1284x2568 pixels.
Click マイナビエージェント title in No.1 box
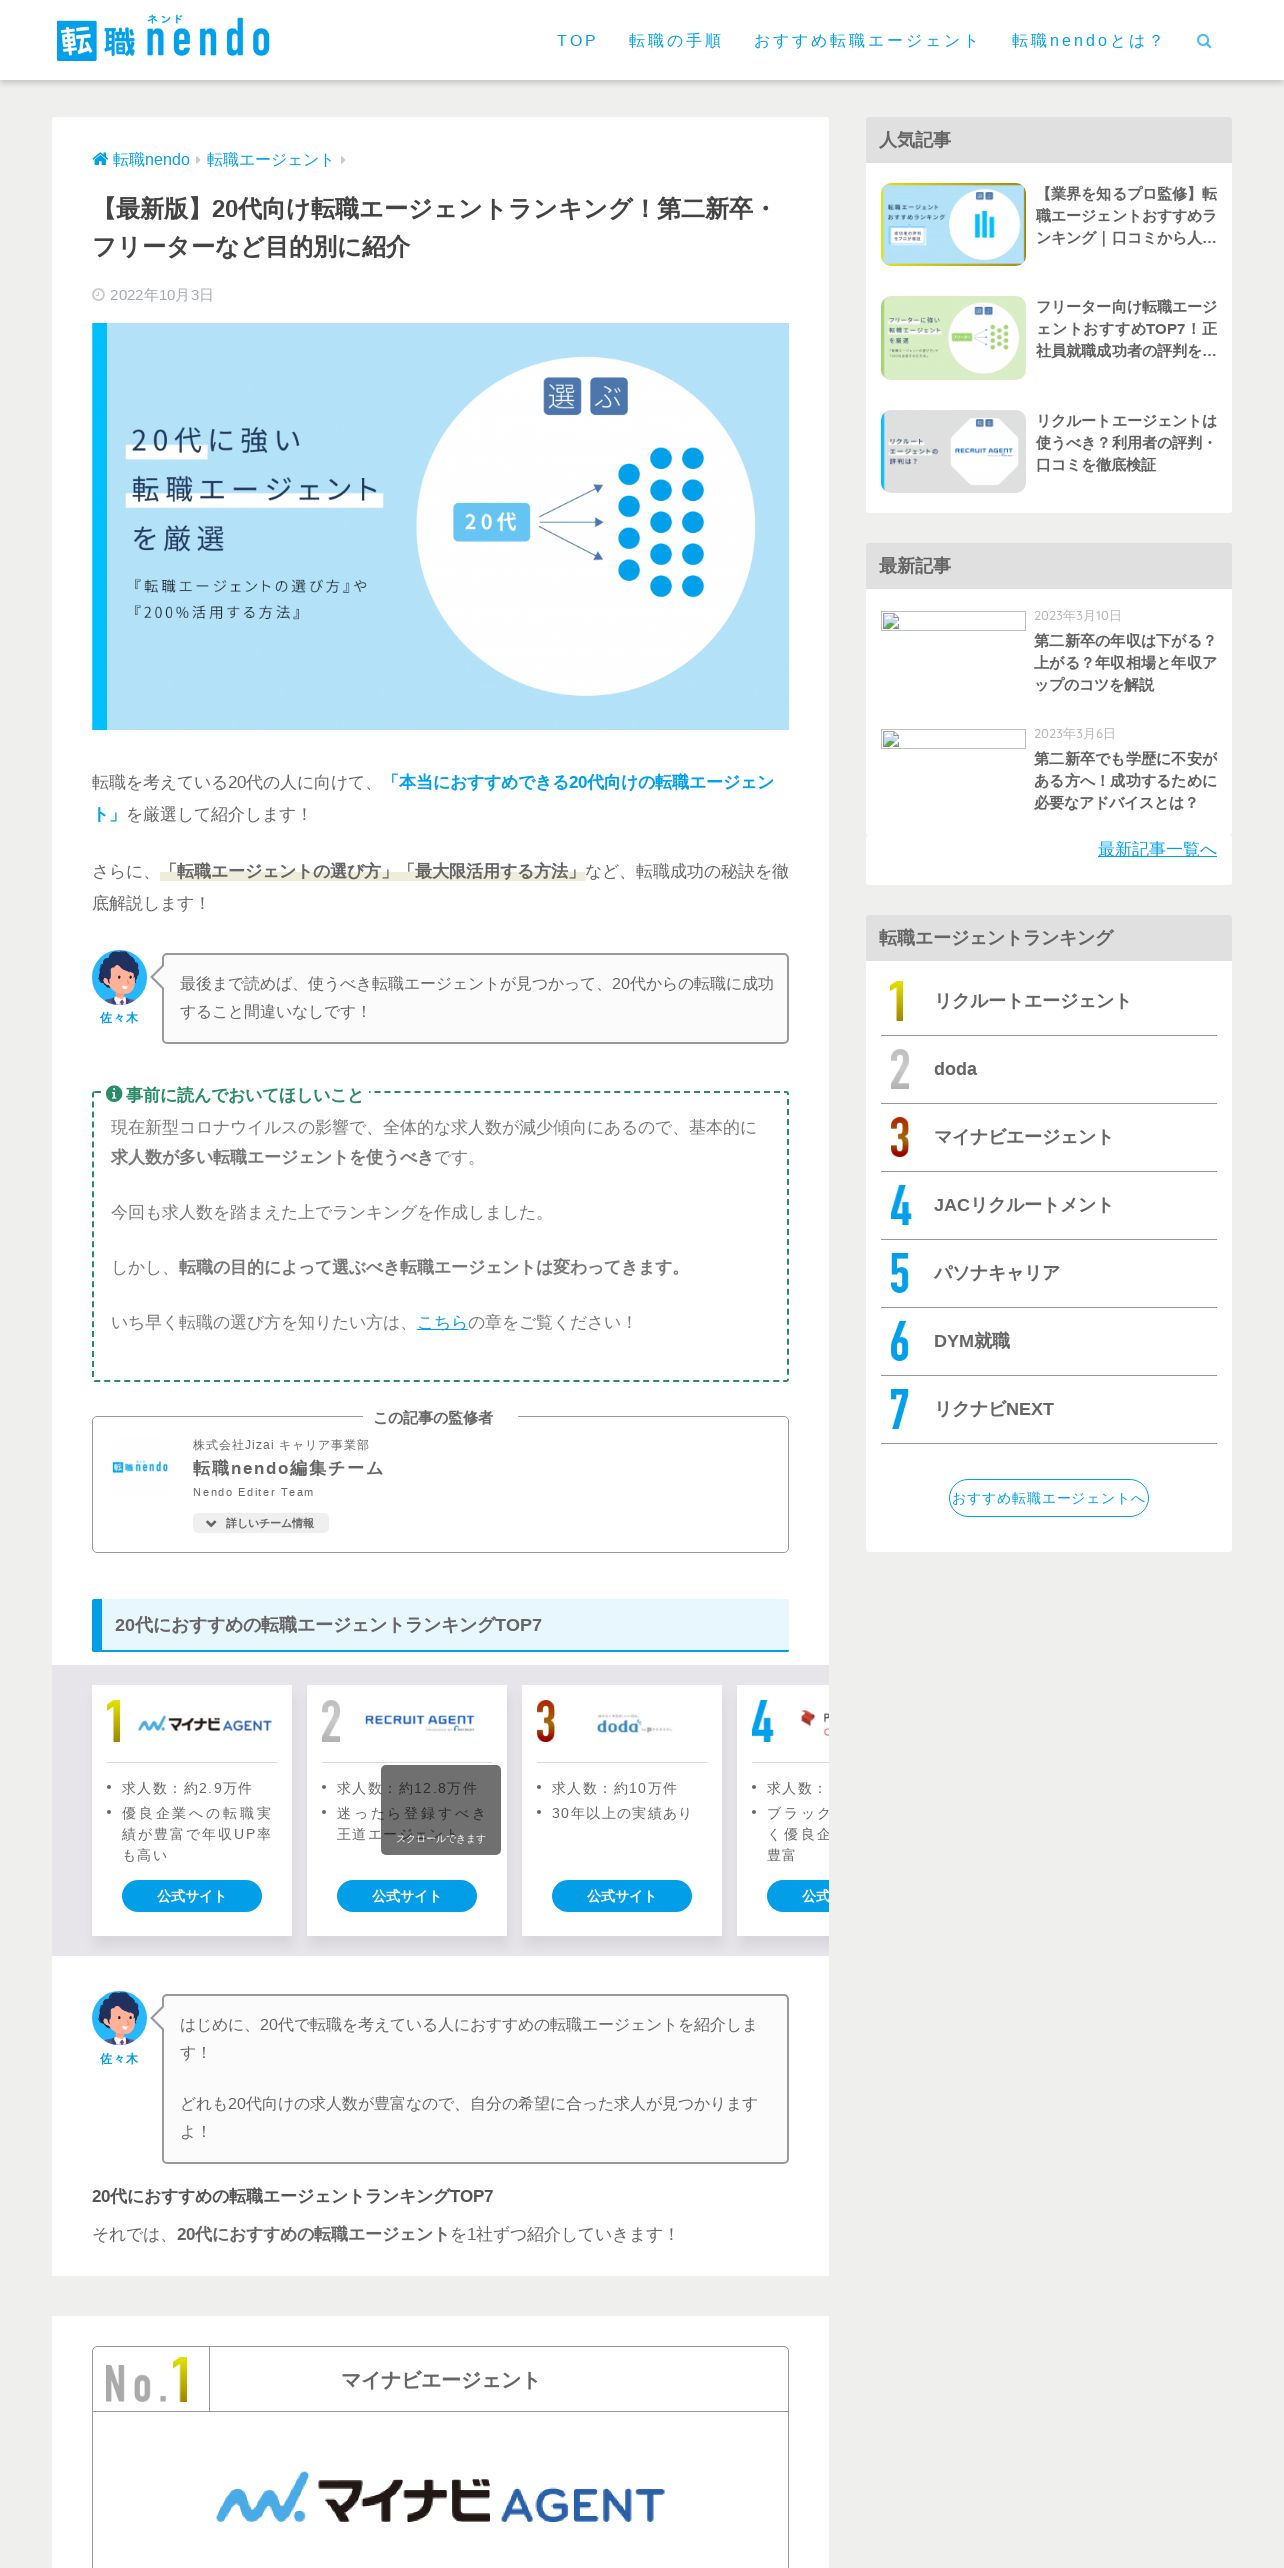pos(440,2380)
